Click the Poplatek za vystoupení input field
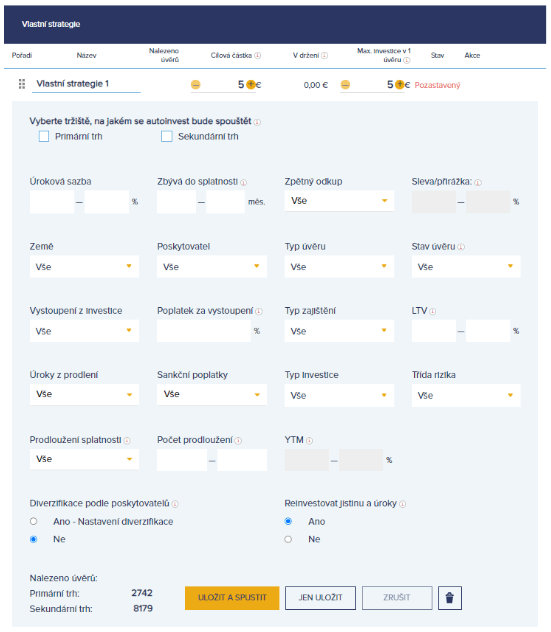 pyautogui.click(x=204, y=331)
